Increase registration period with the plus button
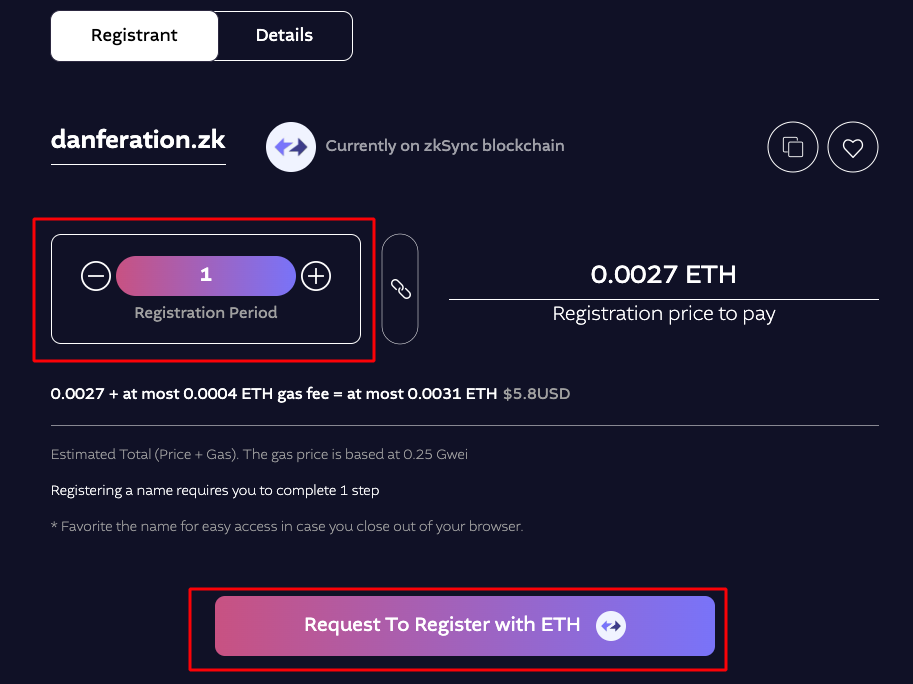This screenshot has height=684, width=913. coord(316,276)
